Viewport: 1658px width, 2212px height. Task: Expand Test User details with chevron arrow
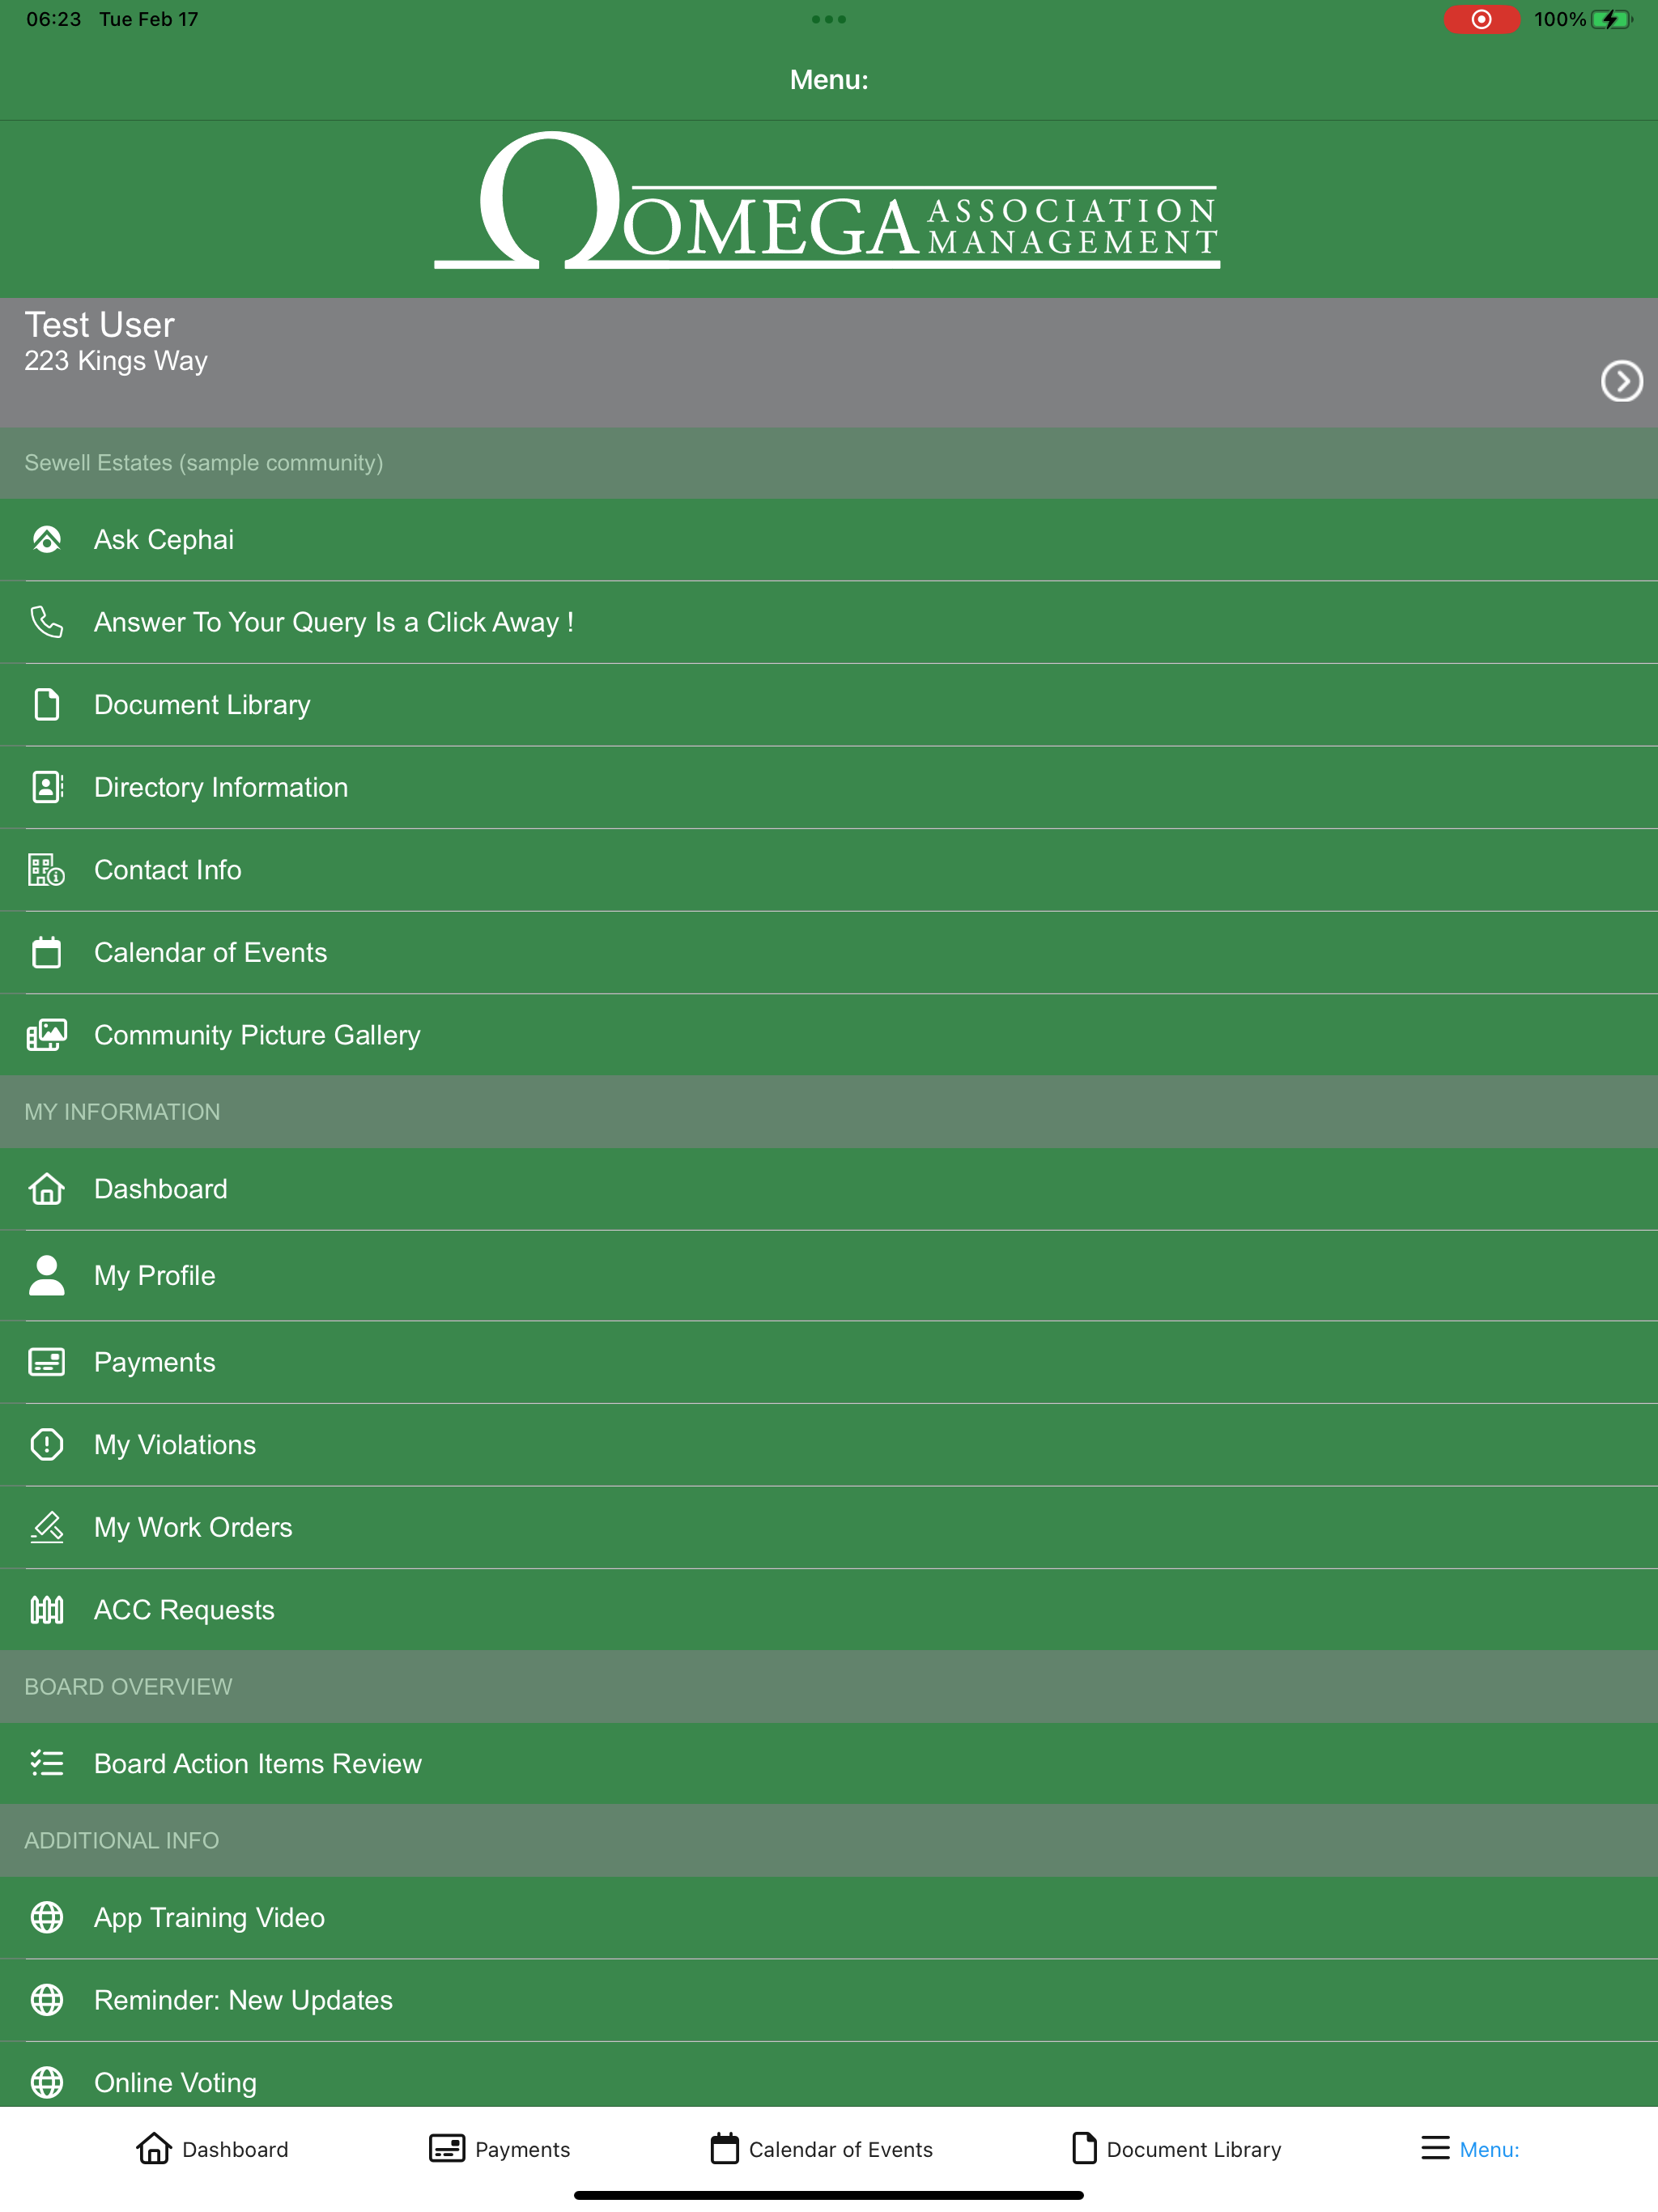tap(1621, 381)
